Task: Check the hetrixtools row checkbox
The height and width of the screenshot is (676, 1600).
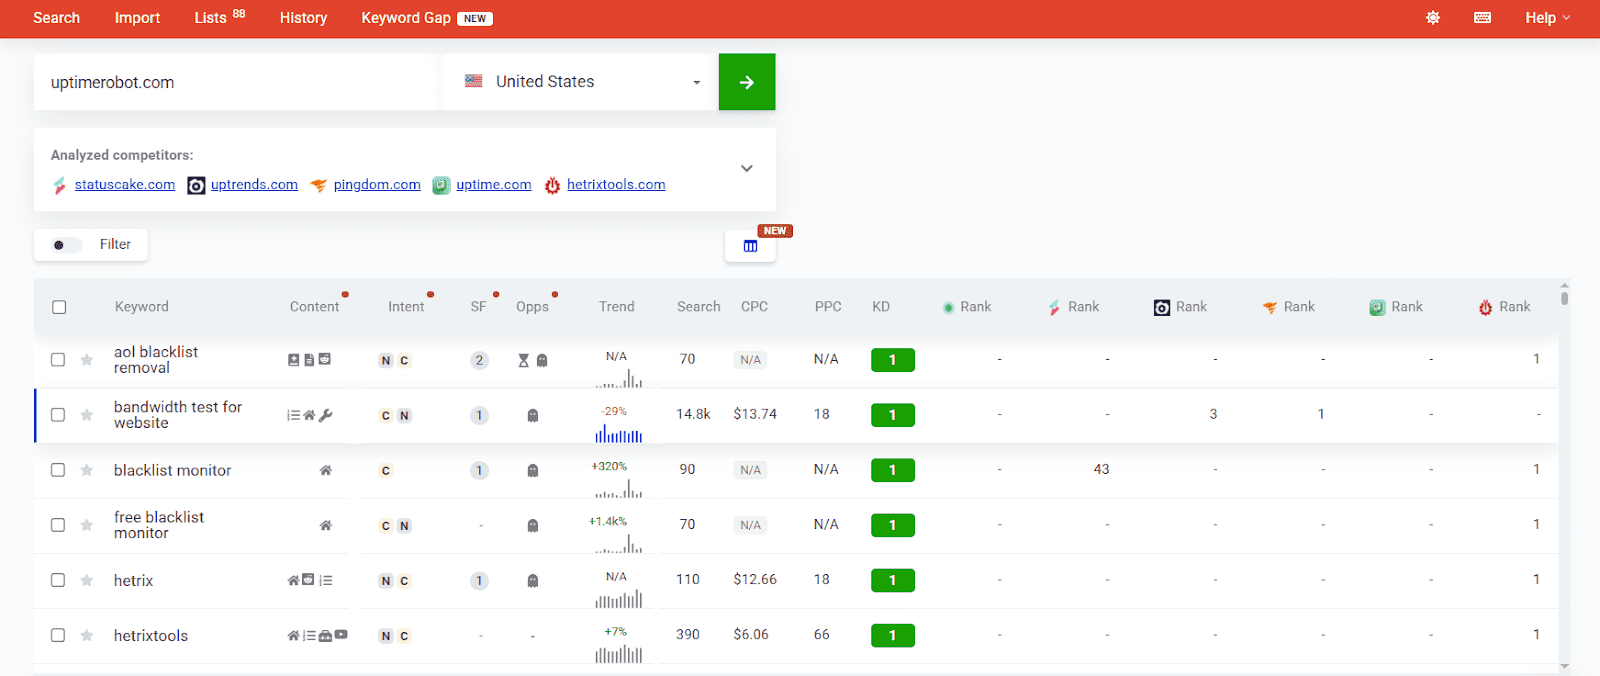Action: pyautogui.click(x=58, y=635)
